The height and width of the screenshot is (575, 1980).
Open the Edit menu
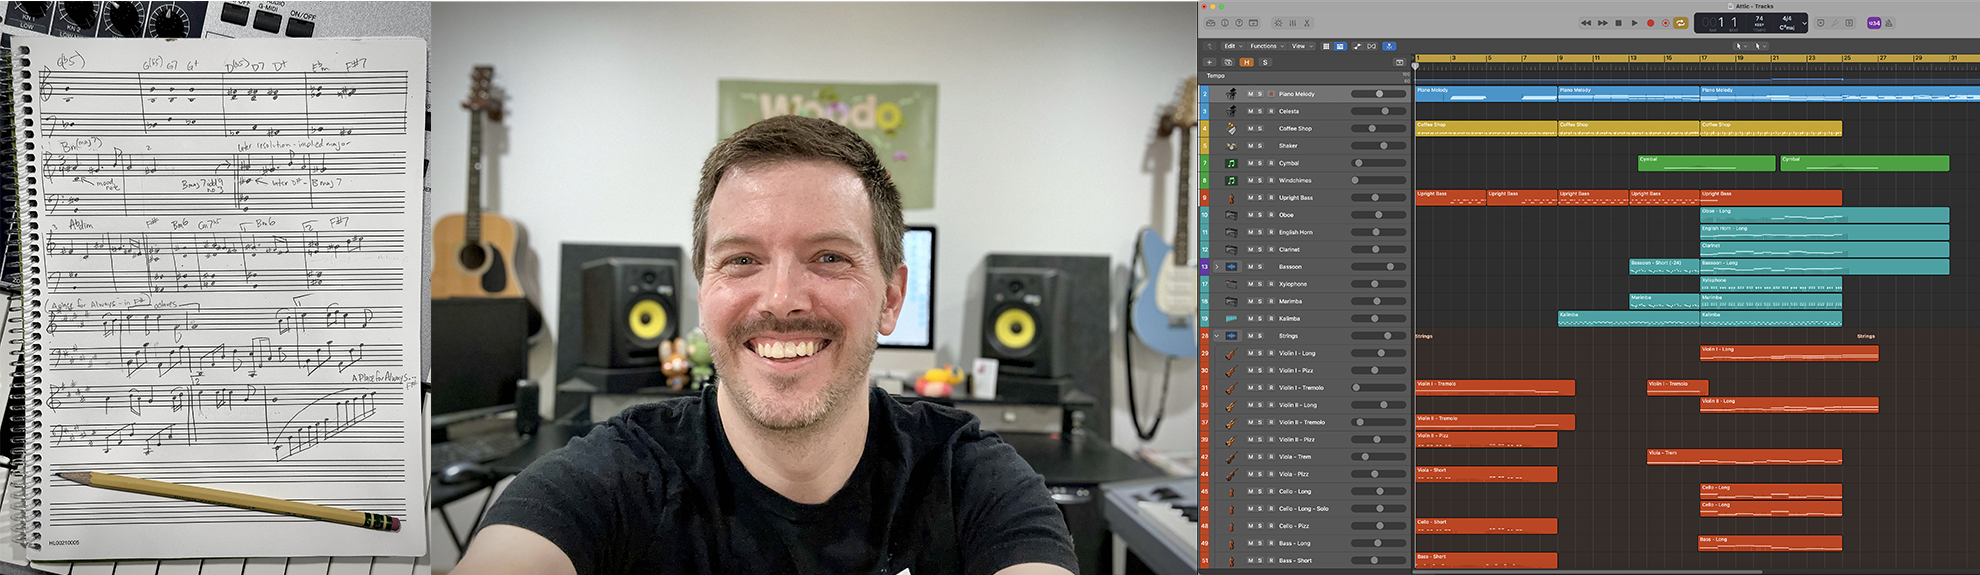[1232, 46]
